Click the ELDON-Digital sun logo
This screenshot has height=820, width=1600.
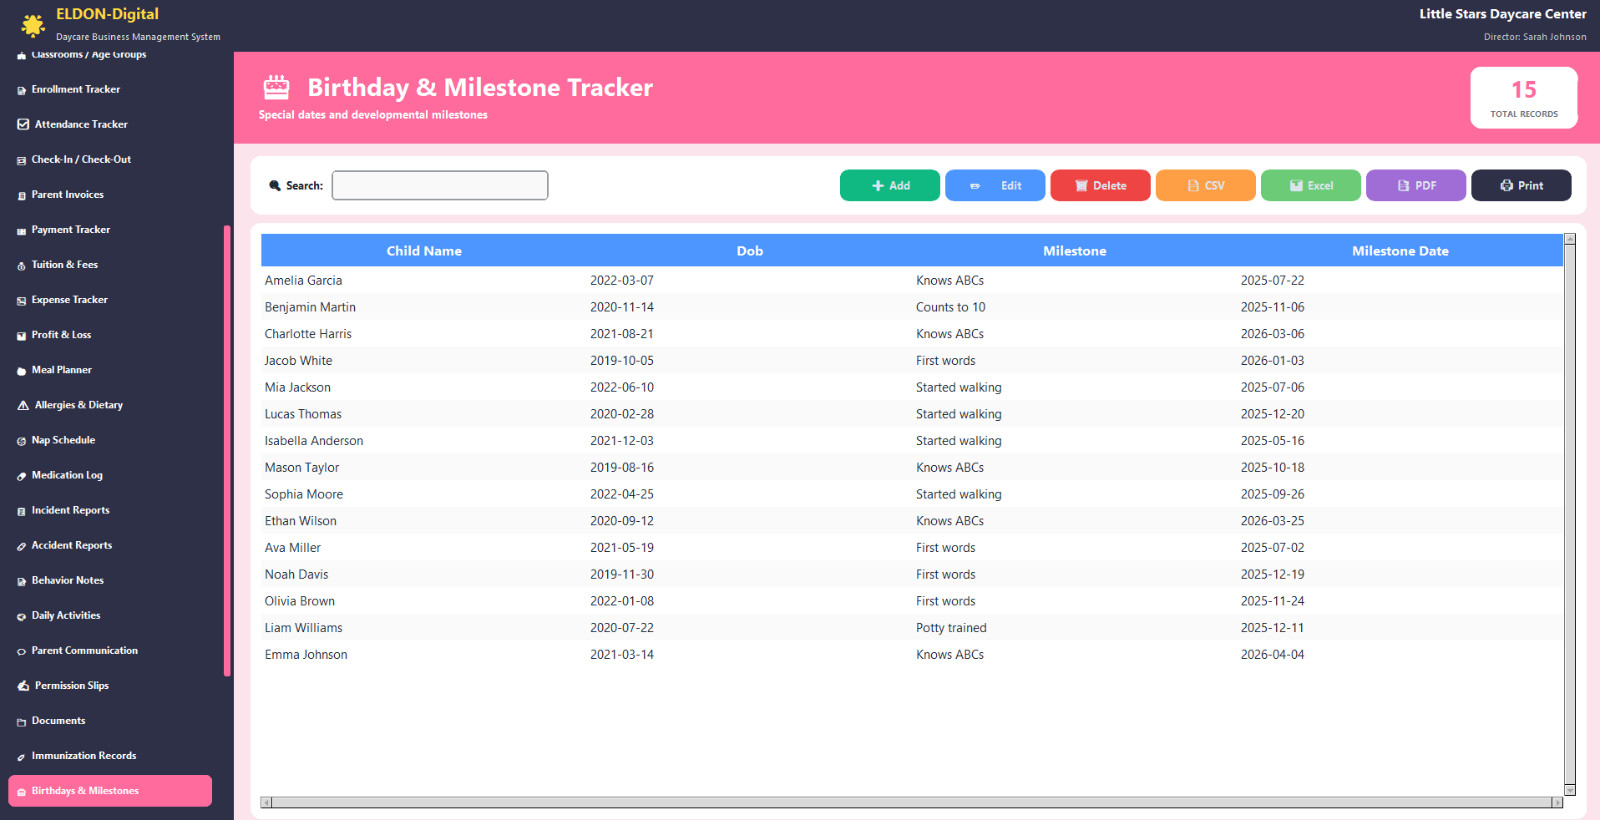[x=33, y=25]
